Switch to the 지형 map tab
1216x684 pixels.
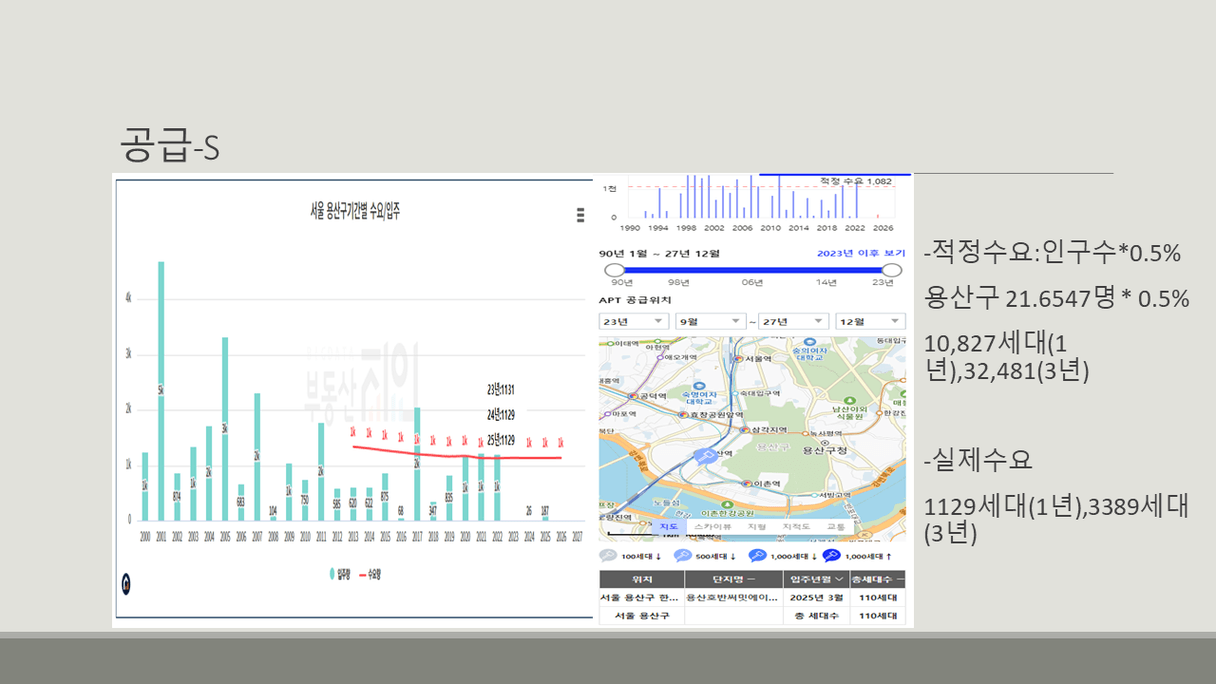(758, 526)
